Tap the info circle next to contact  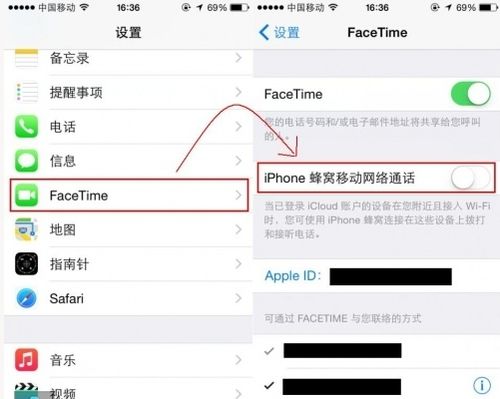coord(482,386)
